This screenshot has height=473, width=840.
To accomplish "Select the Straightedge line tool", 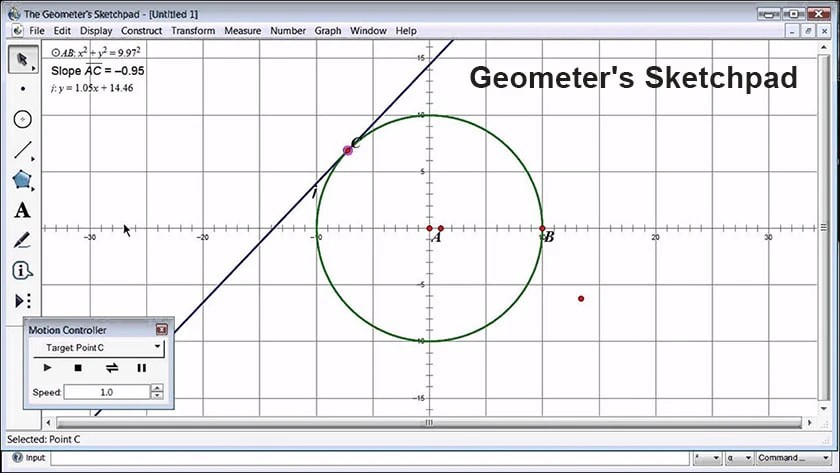I will [x=22, y=150].
